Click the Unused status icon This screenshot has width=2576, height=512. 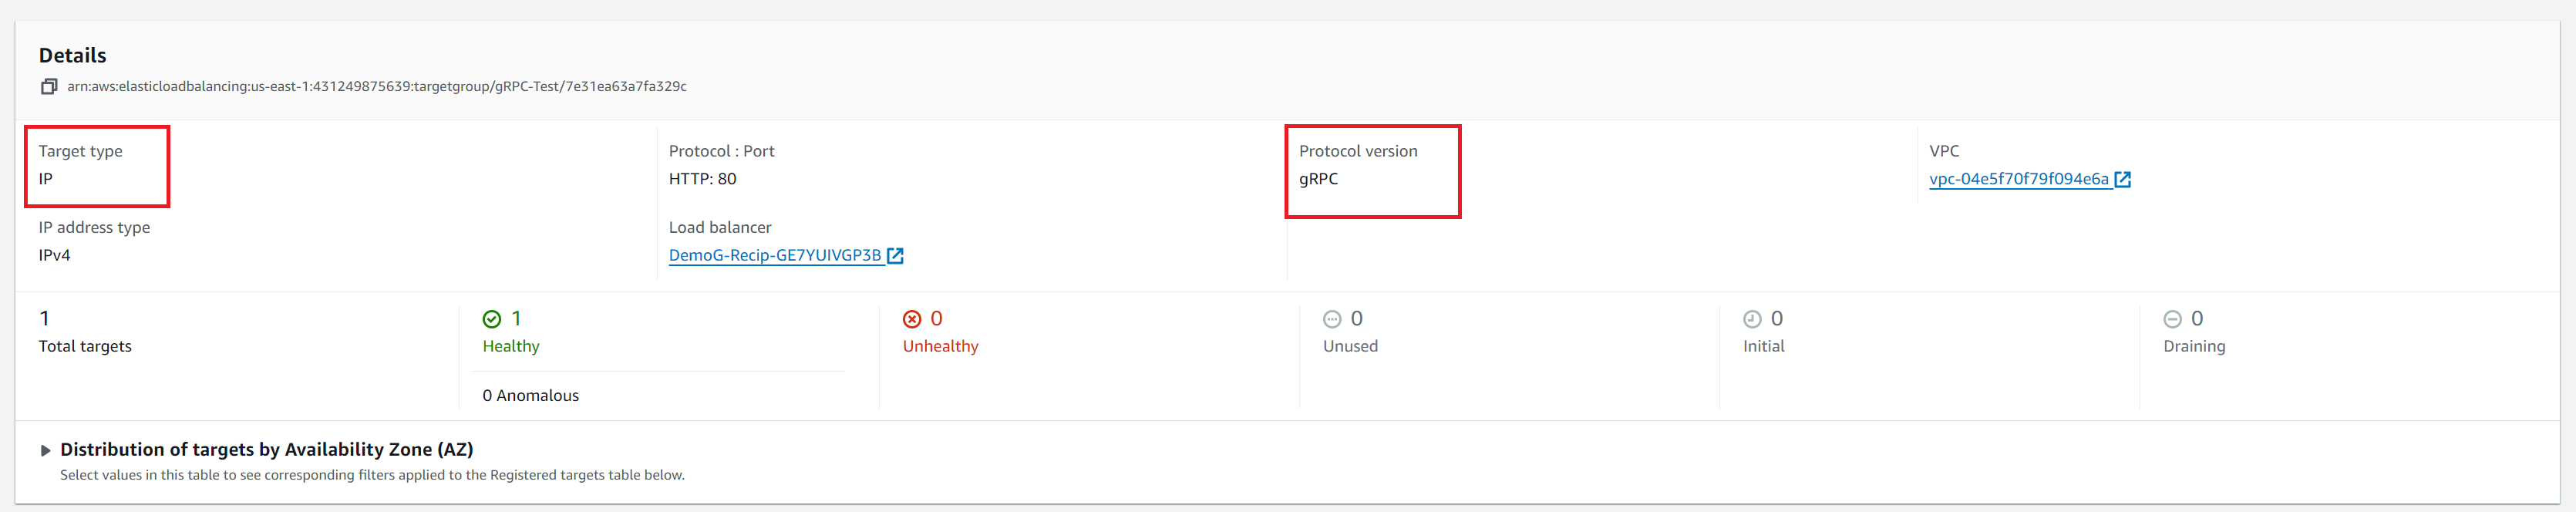tap(1331, 319)
